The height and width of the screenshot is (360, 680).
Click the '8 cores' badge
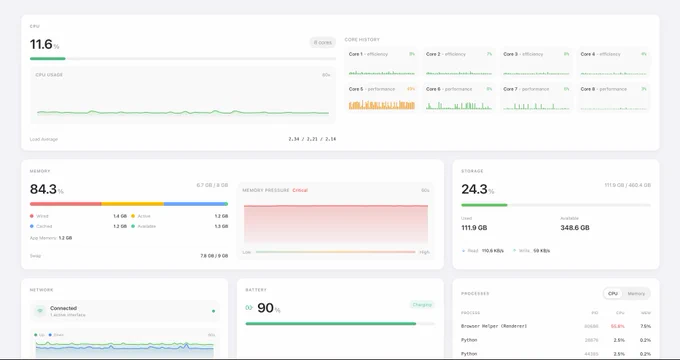click(x=323, y=43)
